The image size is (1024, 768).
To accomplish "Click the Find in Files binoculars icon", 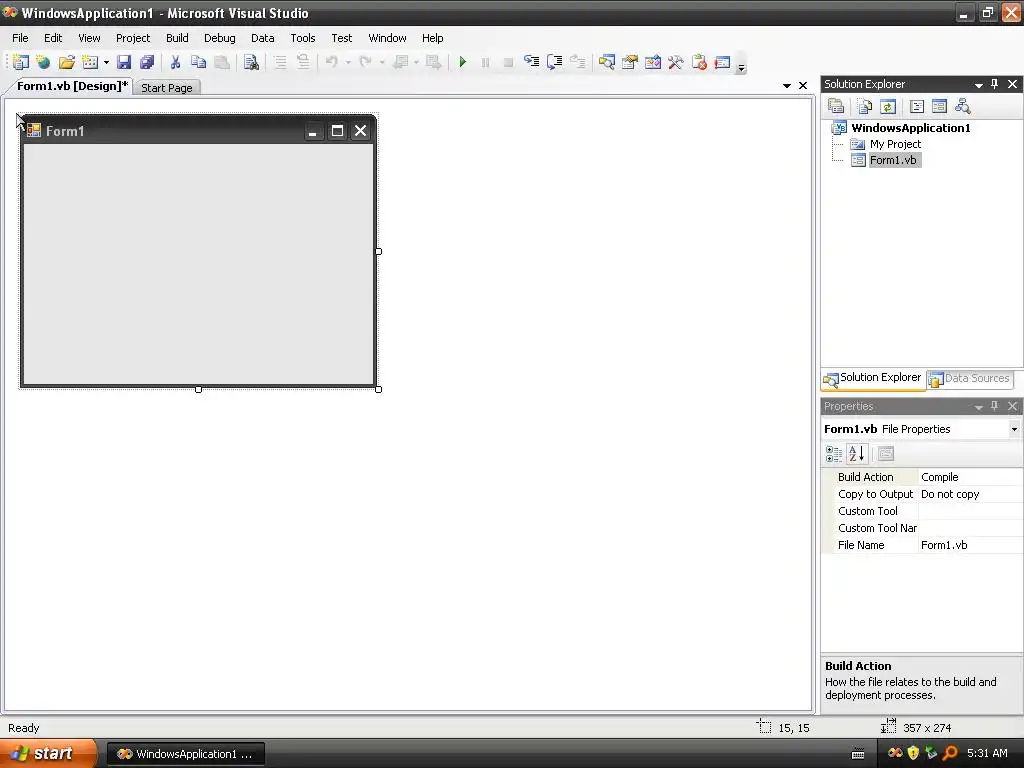I will [251, 62].
